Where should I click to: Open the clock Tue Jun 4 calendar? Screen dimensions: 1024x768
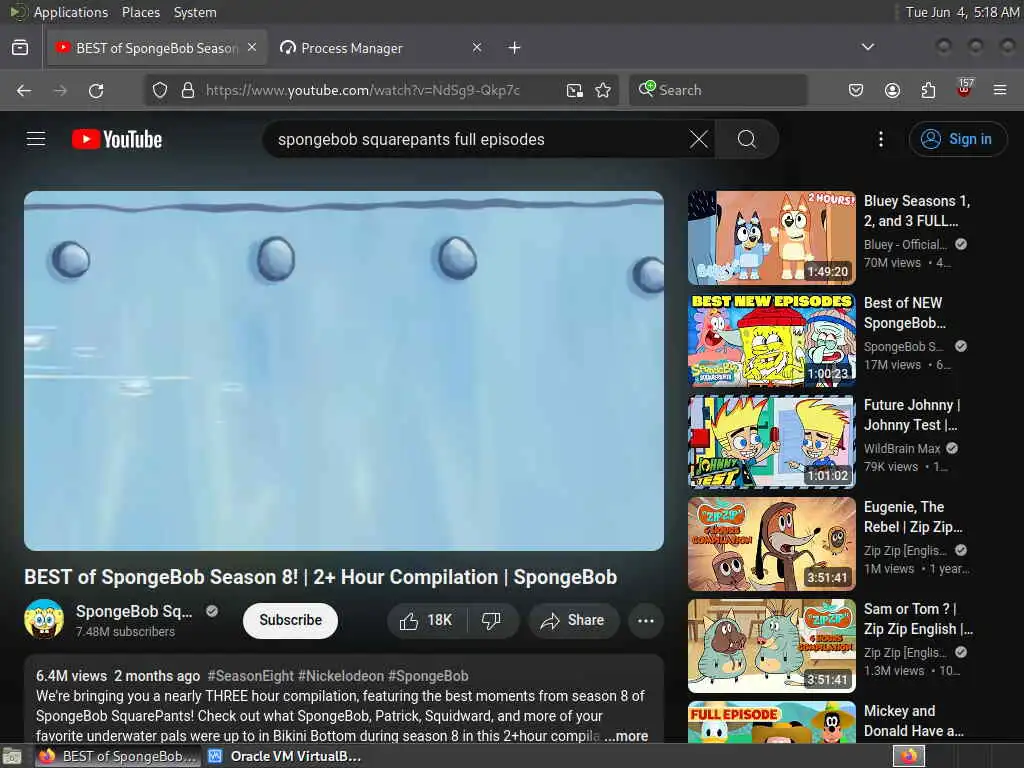962,12
